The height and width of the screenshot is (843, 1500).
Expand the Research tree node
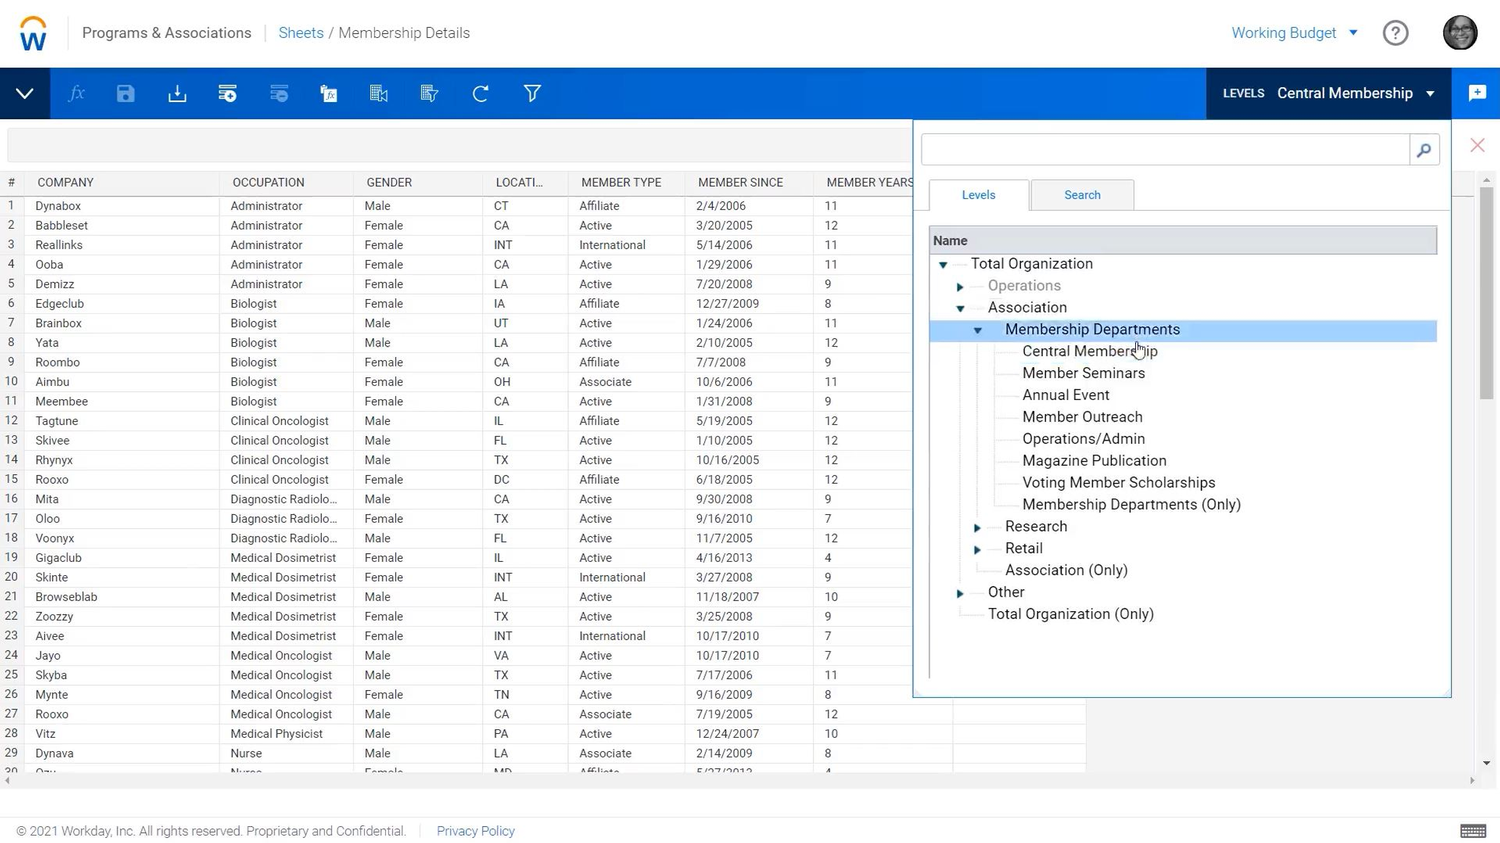977,527
